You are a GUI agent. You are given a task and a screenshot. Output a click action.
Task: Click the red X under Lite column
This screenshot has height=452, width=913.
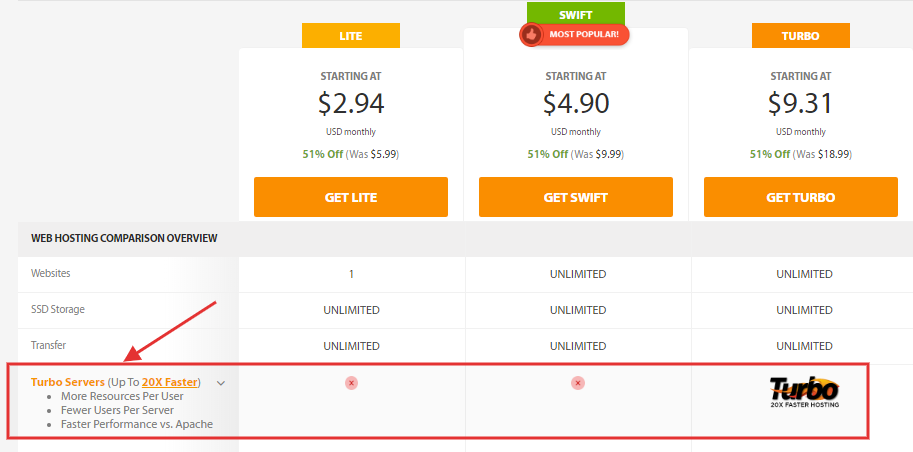[351, 383]
